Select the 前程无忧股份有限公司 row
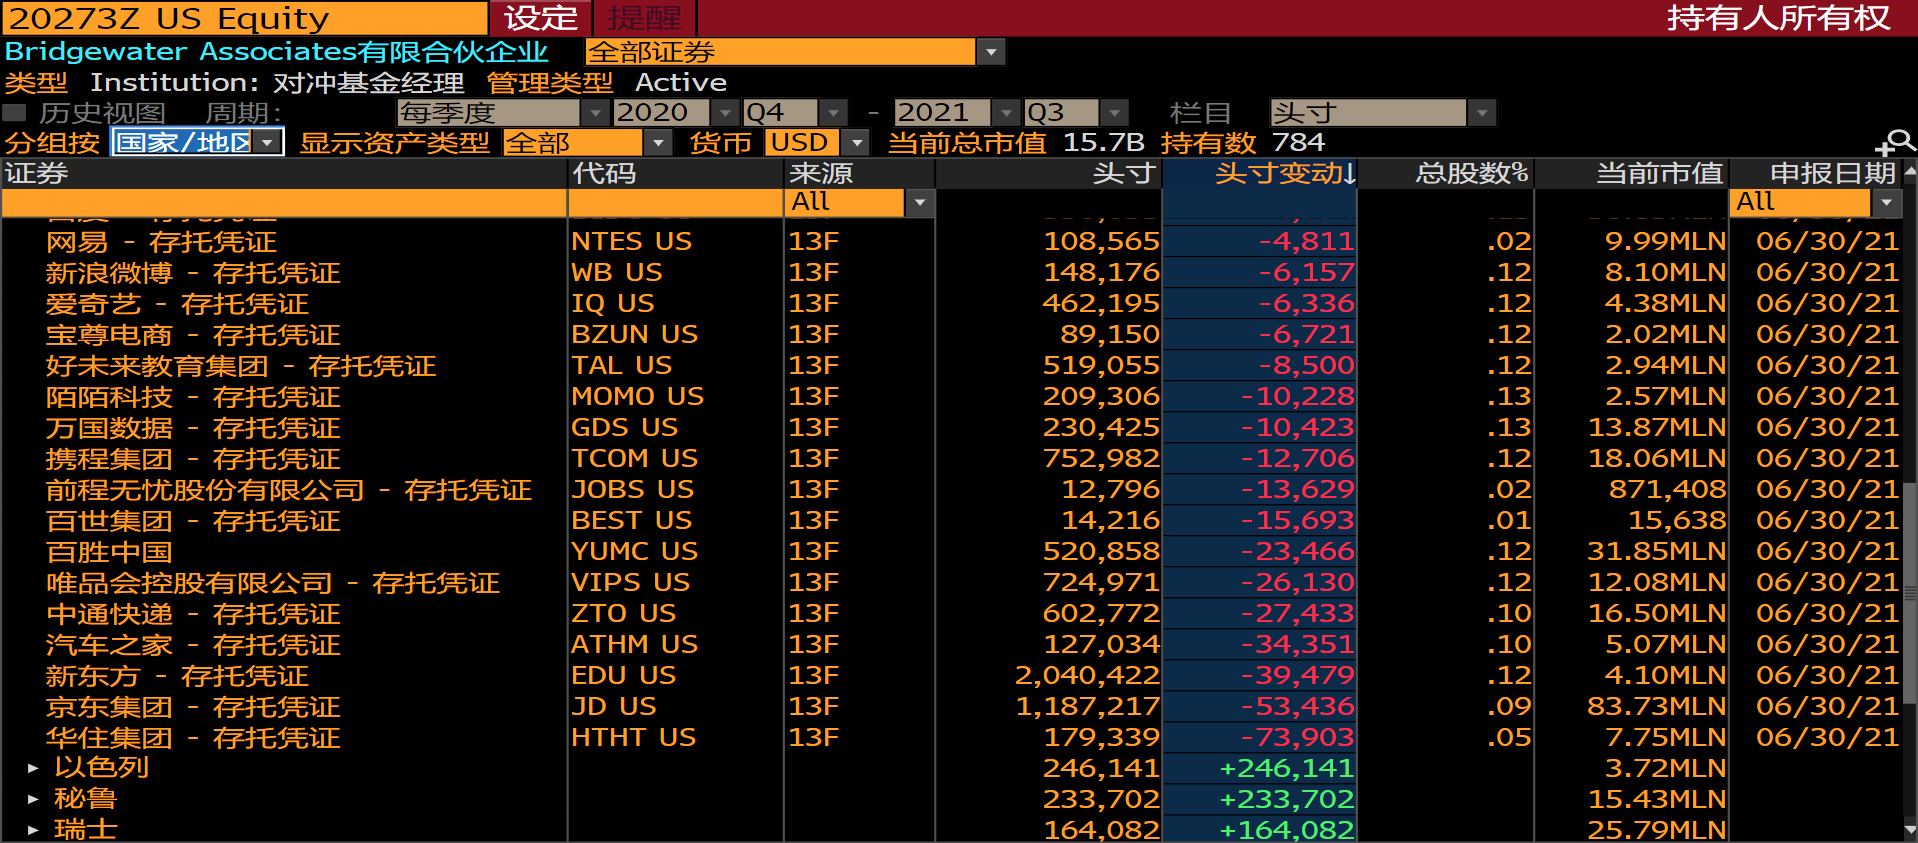The image size is (1918, 843). click(950, 490)
